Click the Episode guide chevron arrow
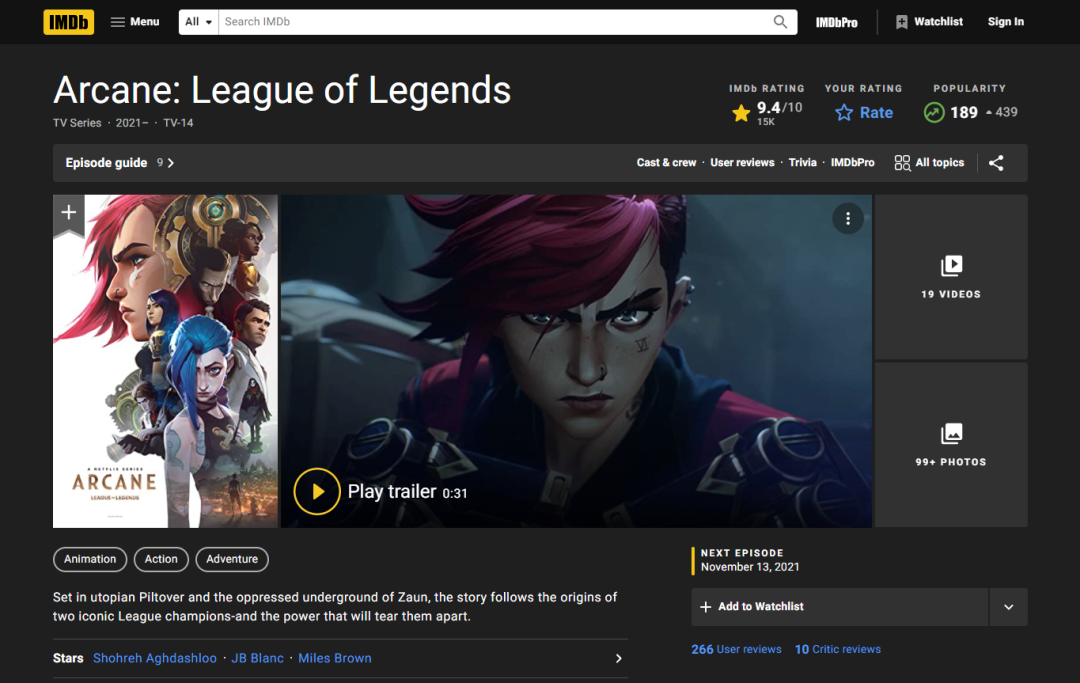Screen dimensions: 1080x683 click(171, 163)
